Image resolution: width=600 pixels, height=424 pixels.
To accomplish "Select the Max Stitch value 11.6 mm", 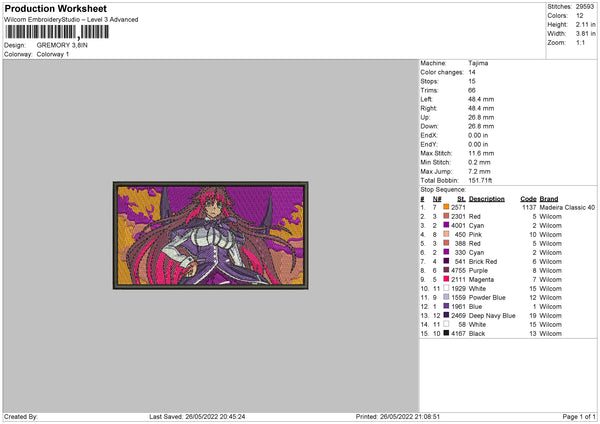I will (x=481, y=153).
